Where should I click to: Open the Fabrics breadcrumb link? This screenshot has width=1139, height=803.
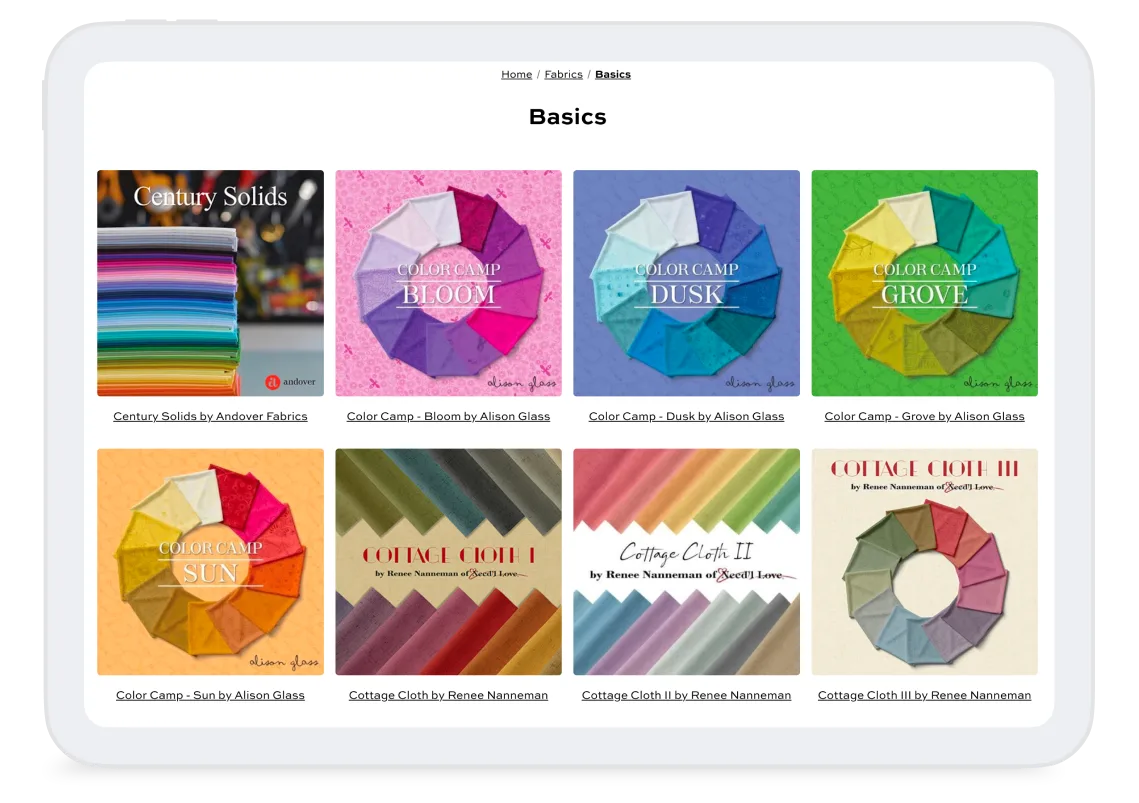(564, 74)
